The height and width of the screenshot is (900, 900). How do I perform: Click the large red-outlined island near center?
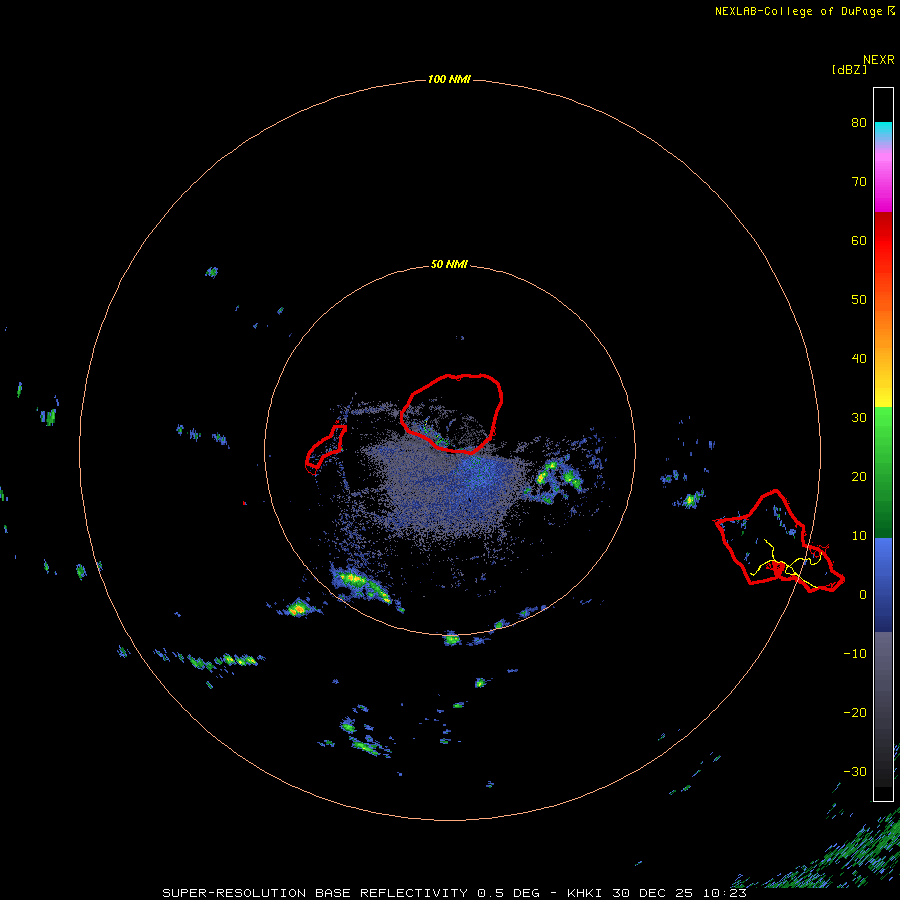point(452,413)
